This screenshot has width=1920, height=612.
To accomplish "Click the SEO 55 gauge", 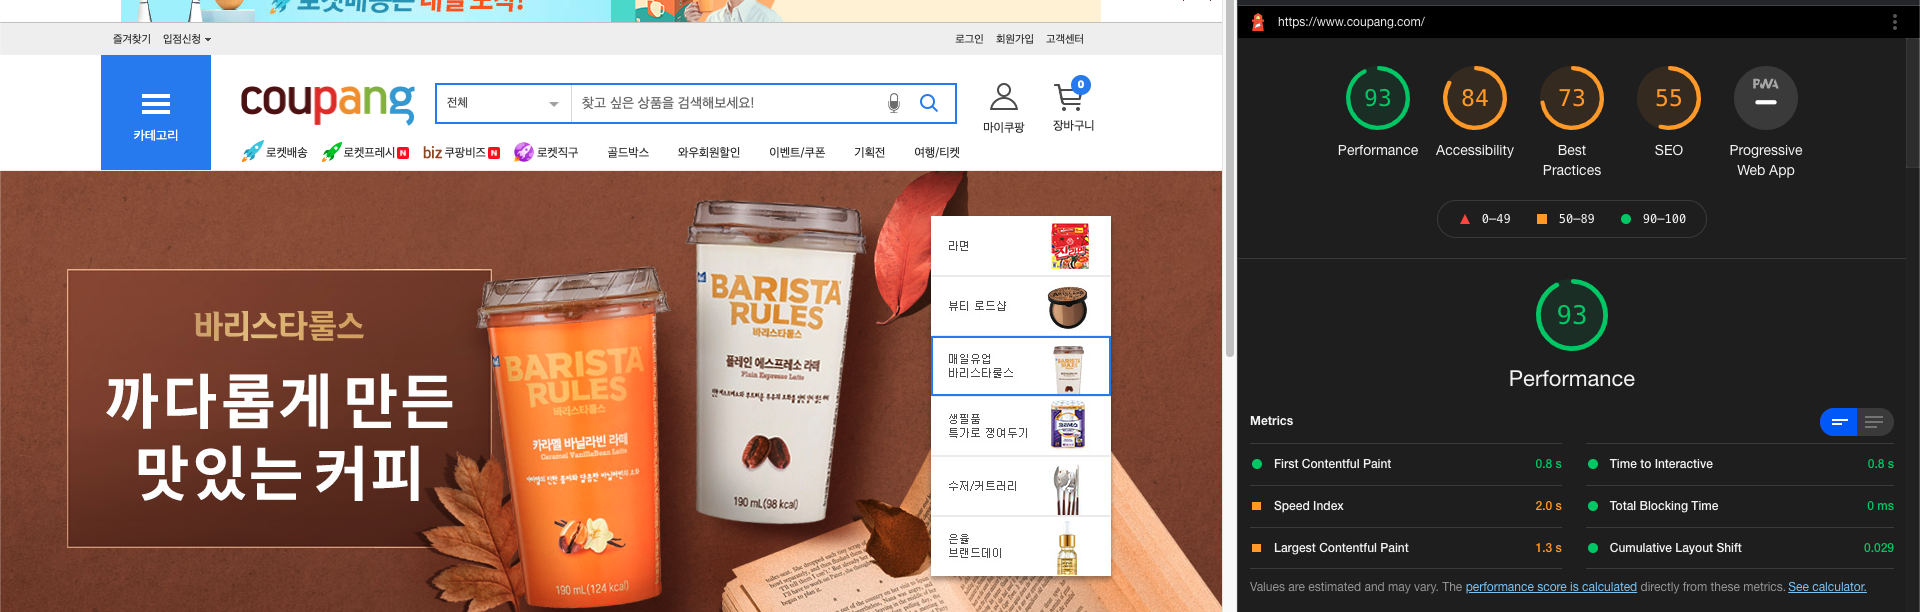I will [1668, 98].
